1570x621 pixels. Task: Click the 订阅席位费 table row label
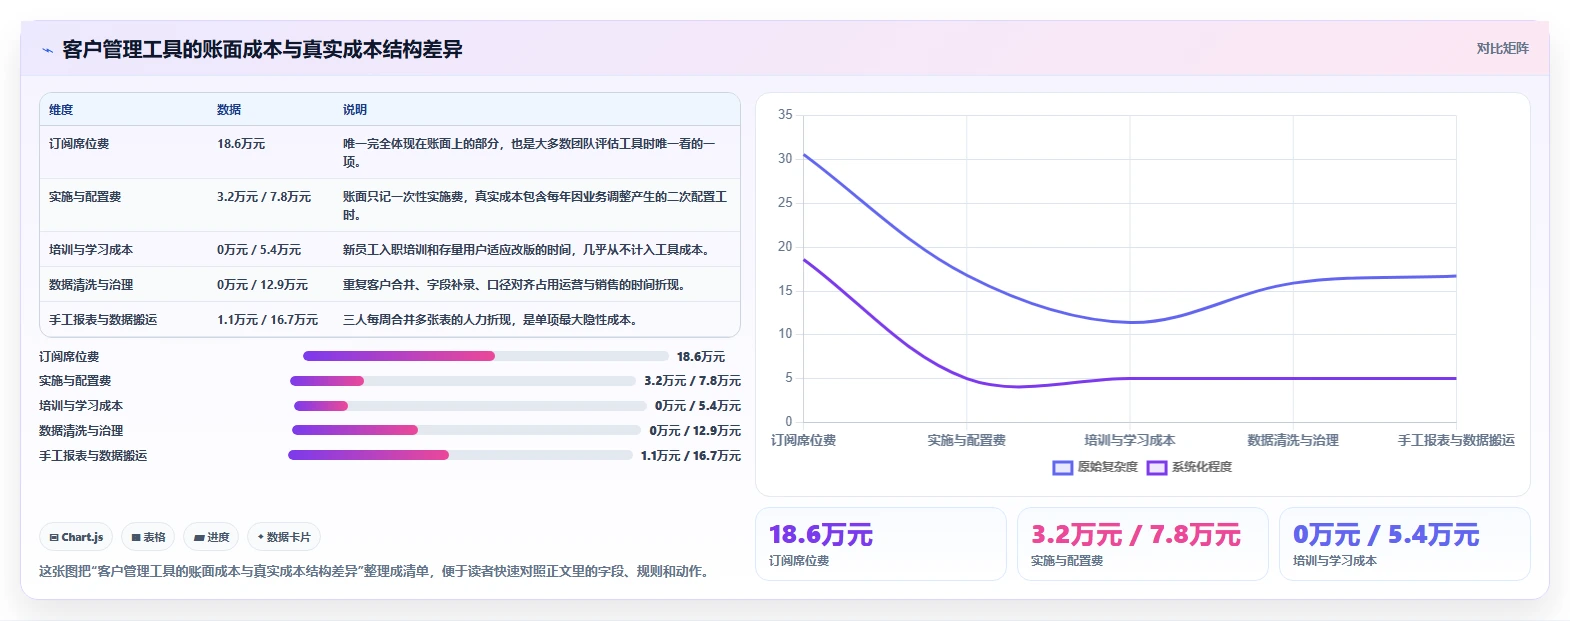(79, 144)
